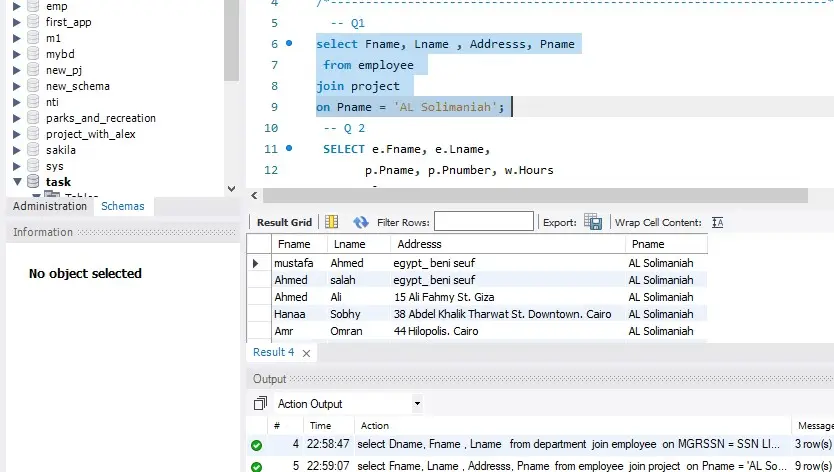The height and width of the screenshot is (472, 834).
Task: Click the line 11 statement marker dot
Action: [289, 148]
